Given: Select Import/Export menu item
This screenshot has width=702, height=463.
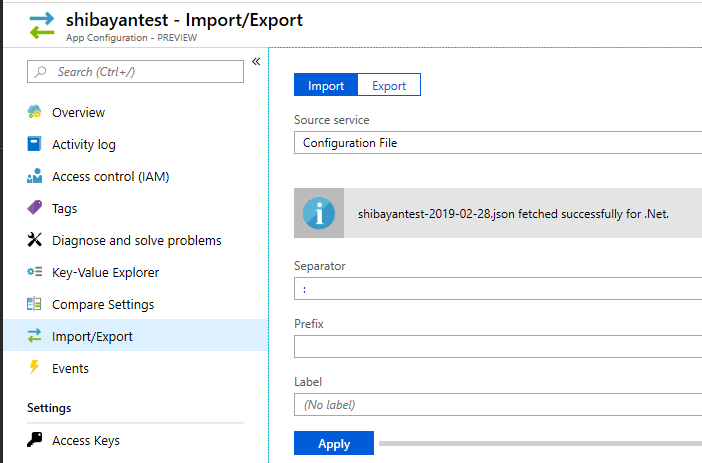Looking at the screenshot, I should coord(135,335).
